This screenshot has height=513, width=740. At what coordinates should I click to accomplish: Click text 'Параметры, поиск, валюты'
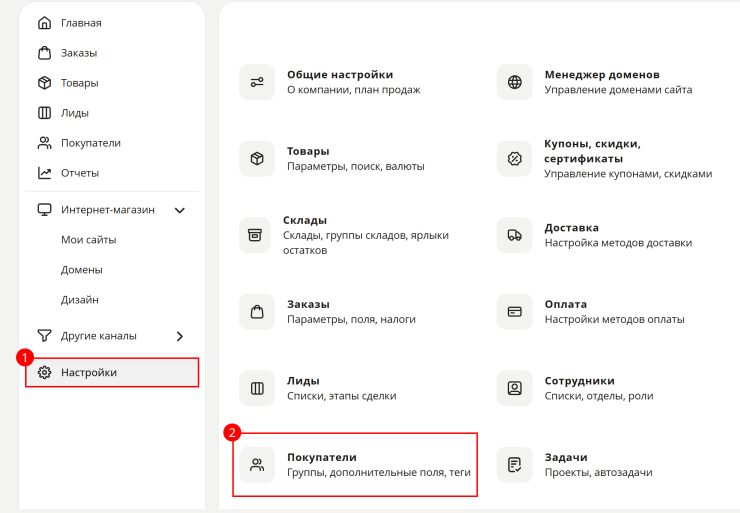coord(356,166)
